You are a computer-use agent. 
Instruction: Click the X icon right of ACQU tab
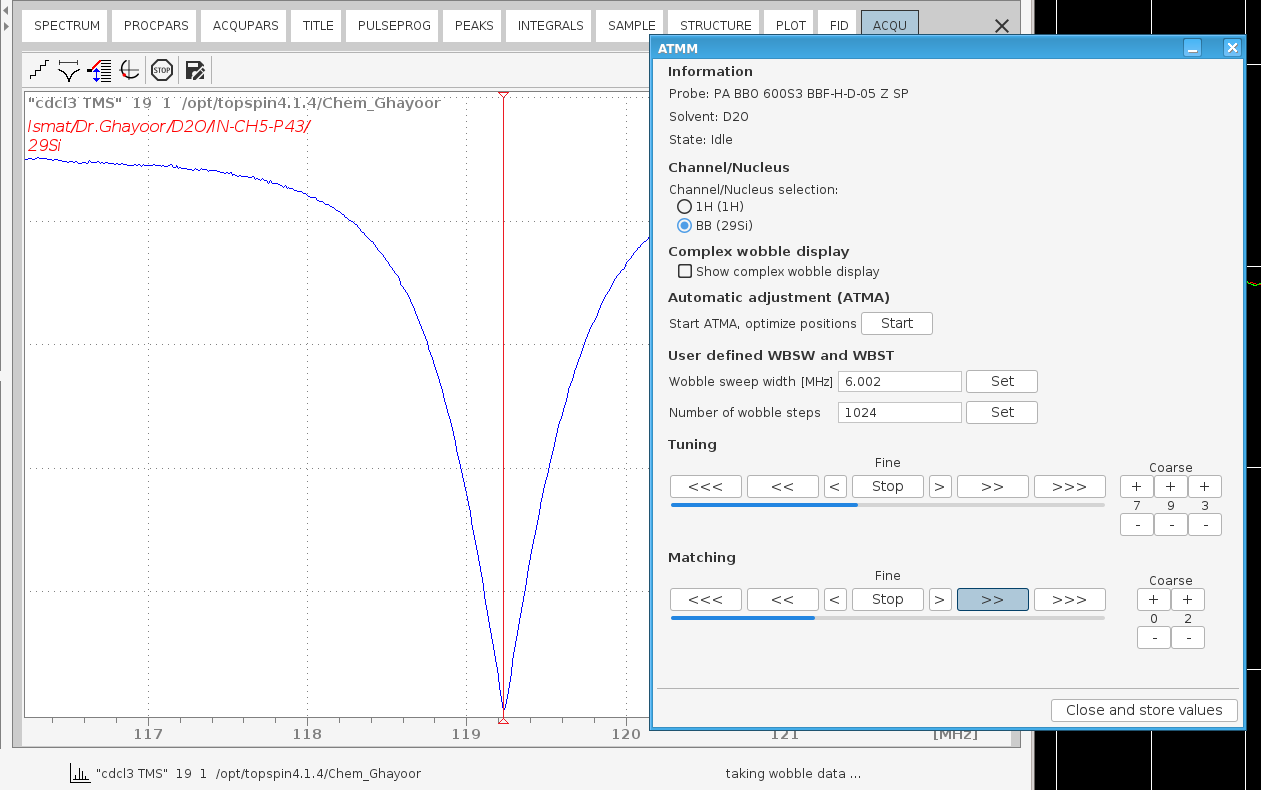click(x=1001, y=26)
